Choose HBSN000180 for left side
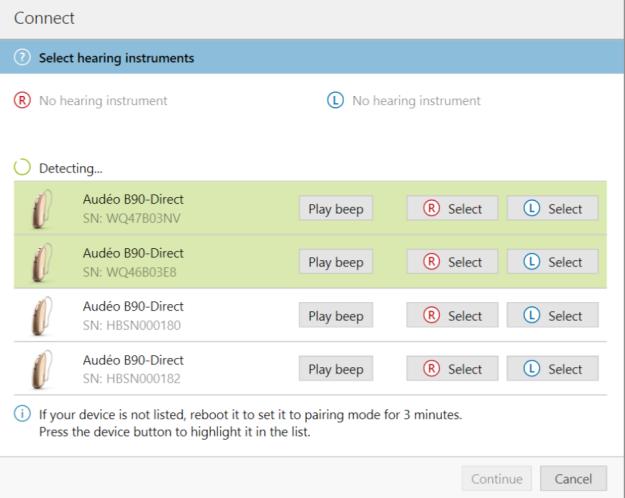This screenshot has height=498, width=625. 552,315
